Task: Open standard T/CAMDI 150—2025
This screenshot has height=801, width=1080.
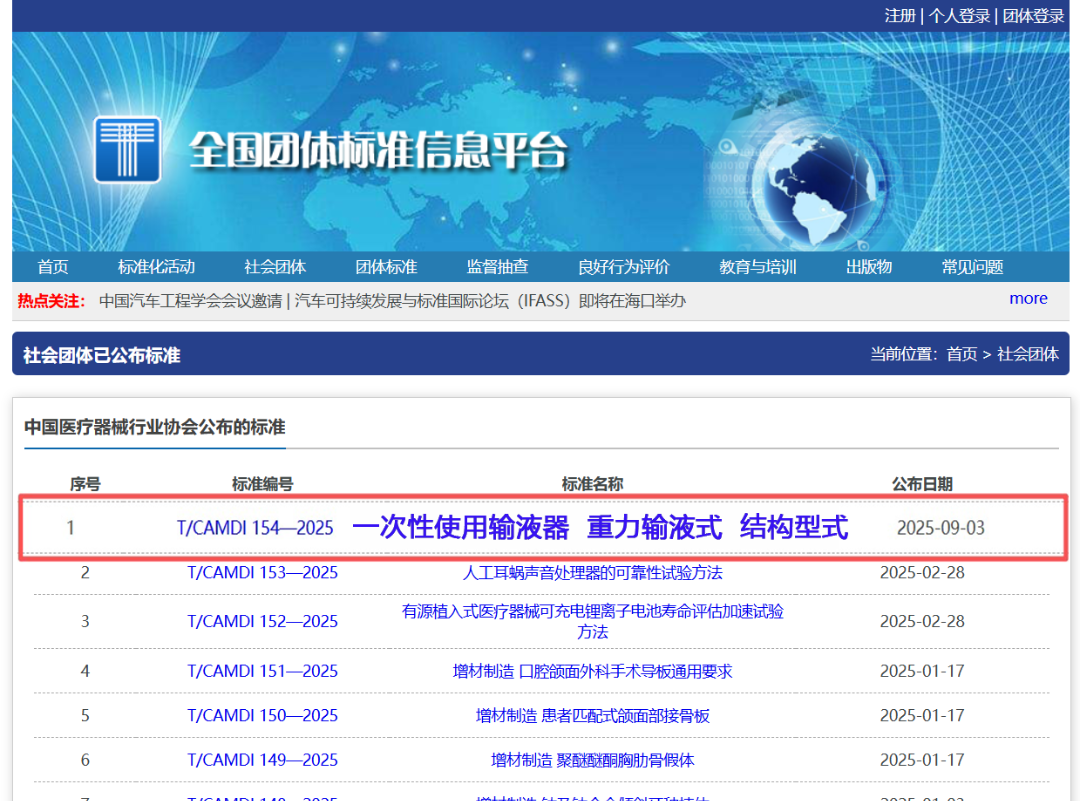Action: (262, 716)
